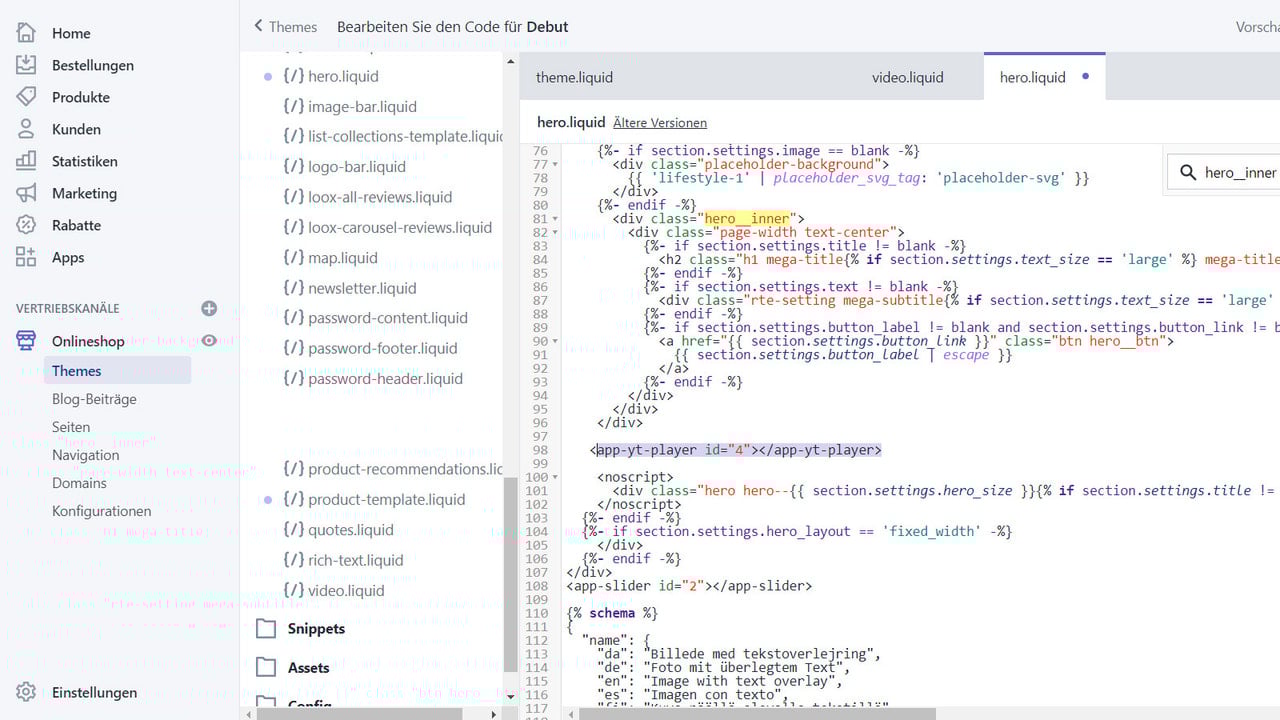Open loox-carousel-reviews.liquid file
This screenshot has height=720, width=1280.
(x=400, y=227)
